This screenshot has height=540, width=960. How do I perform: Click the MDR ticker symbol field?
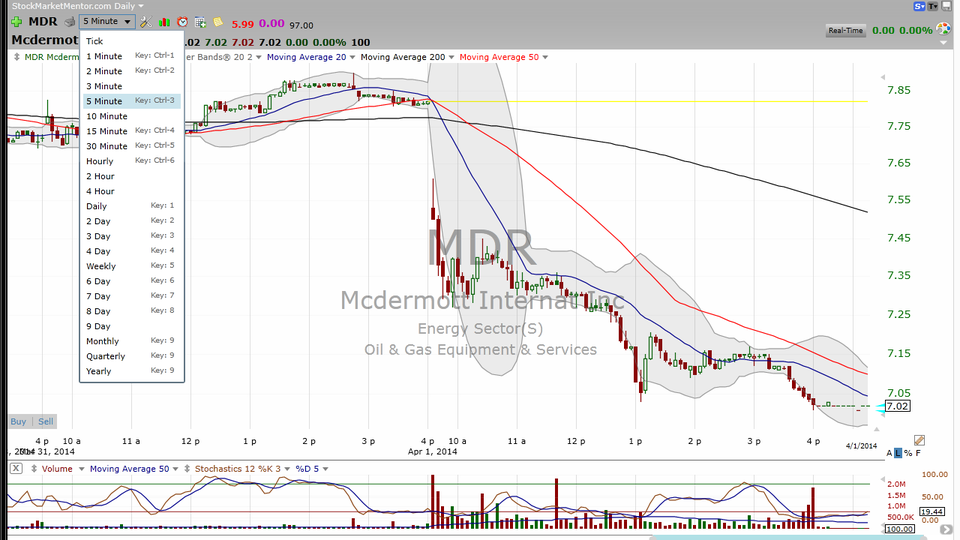[43, 21]
